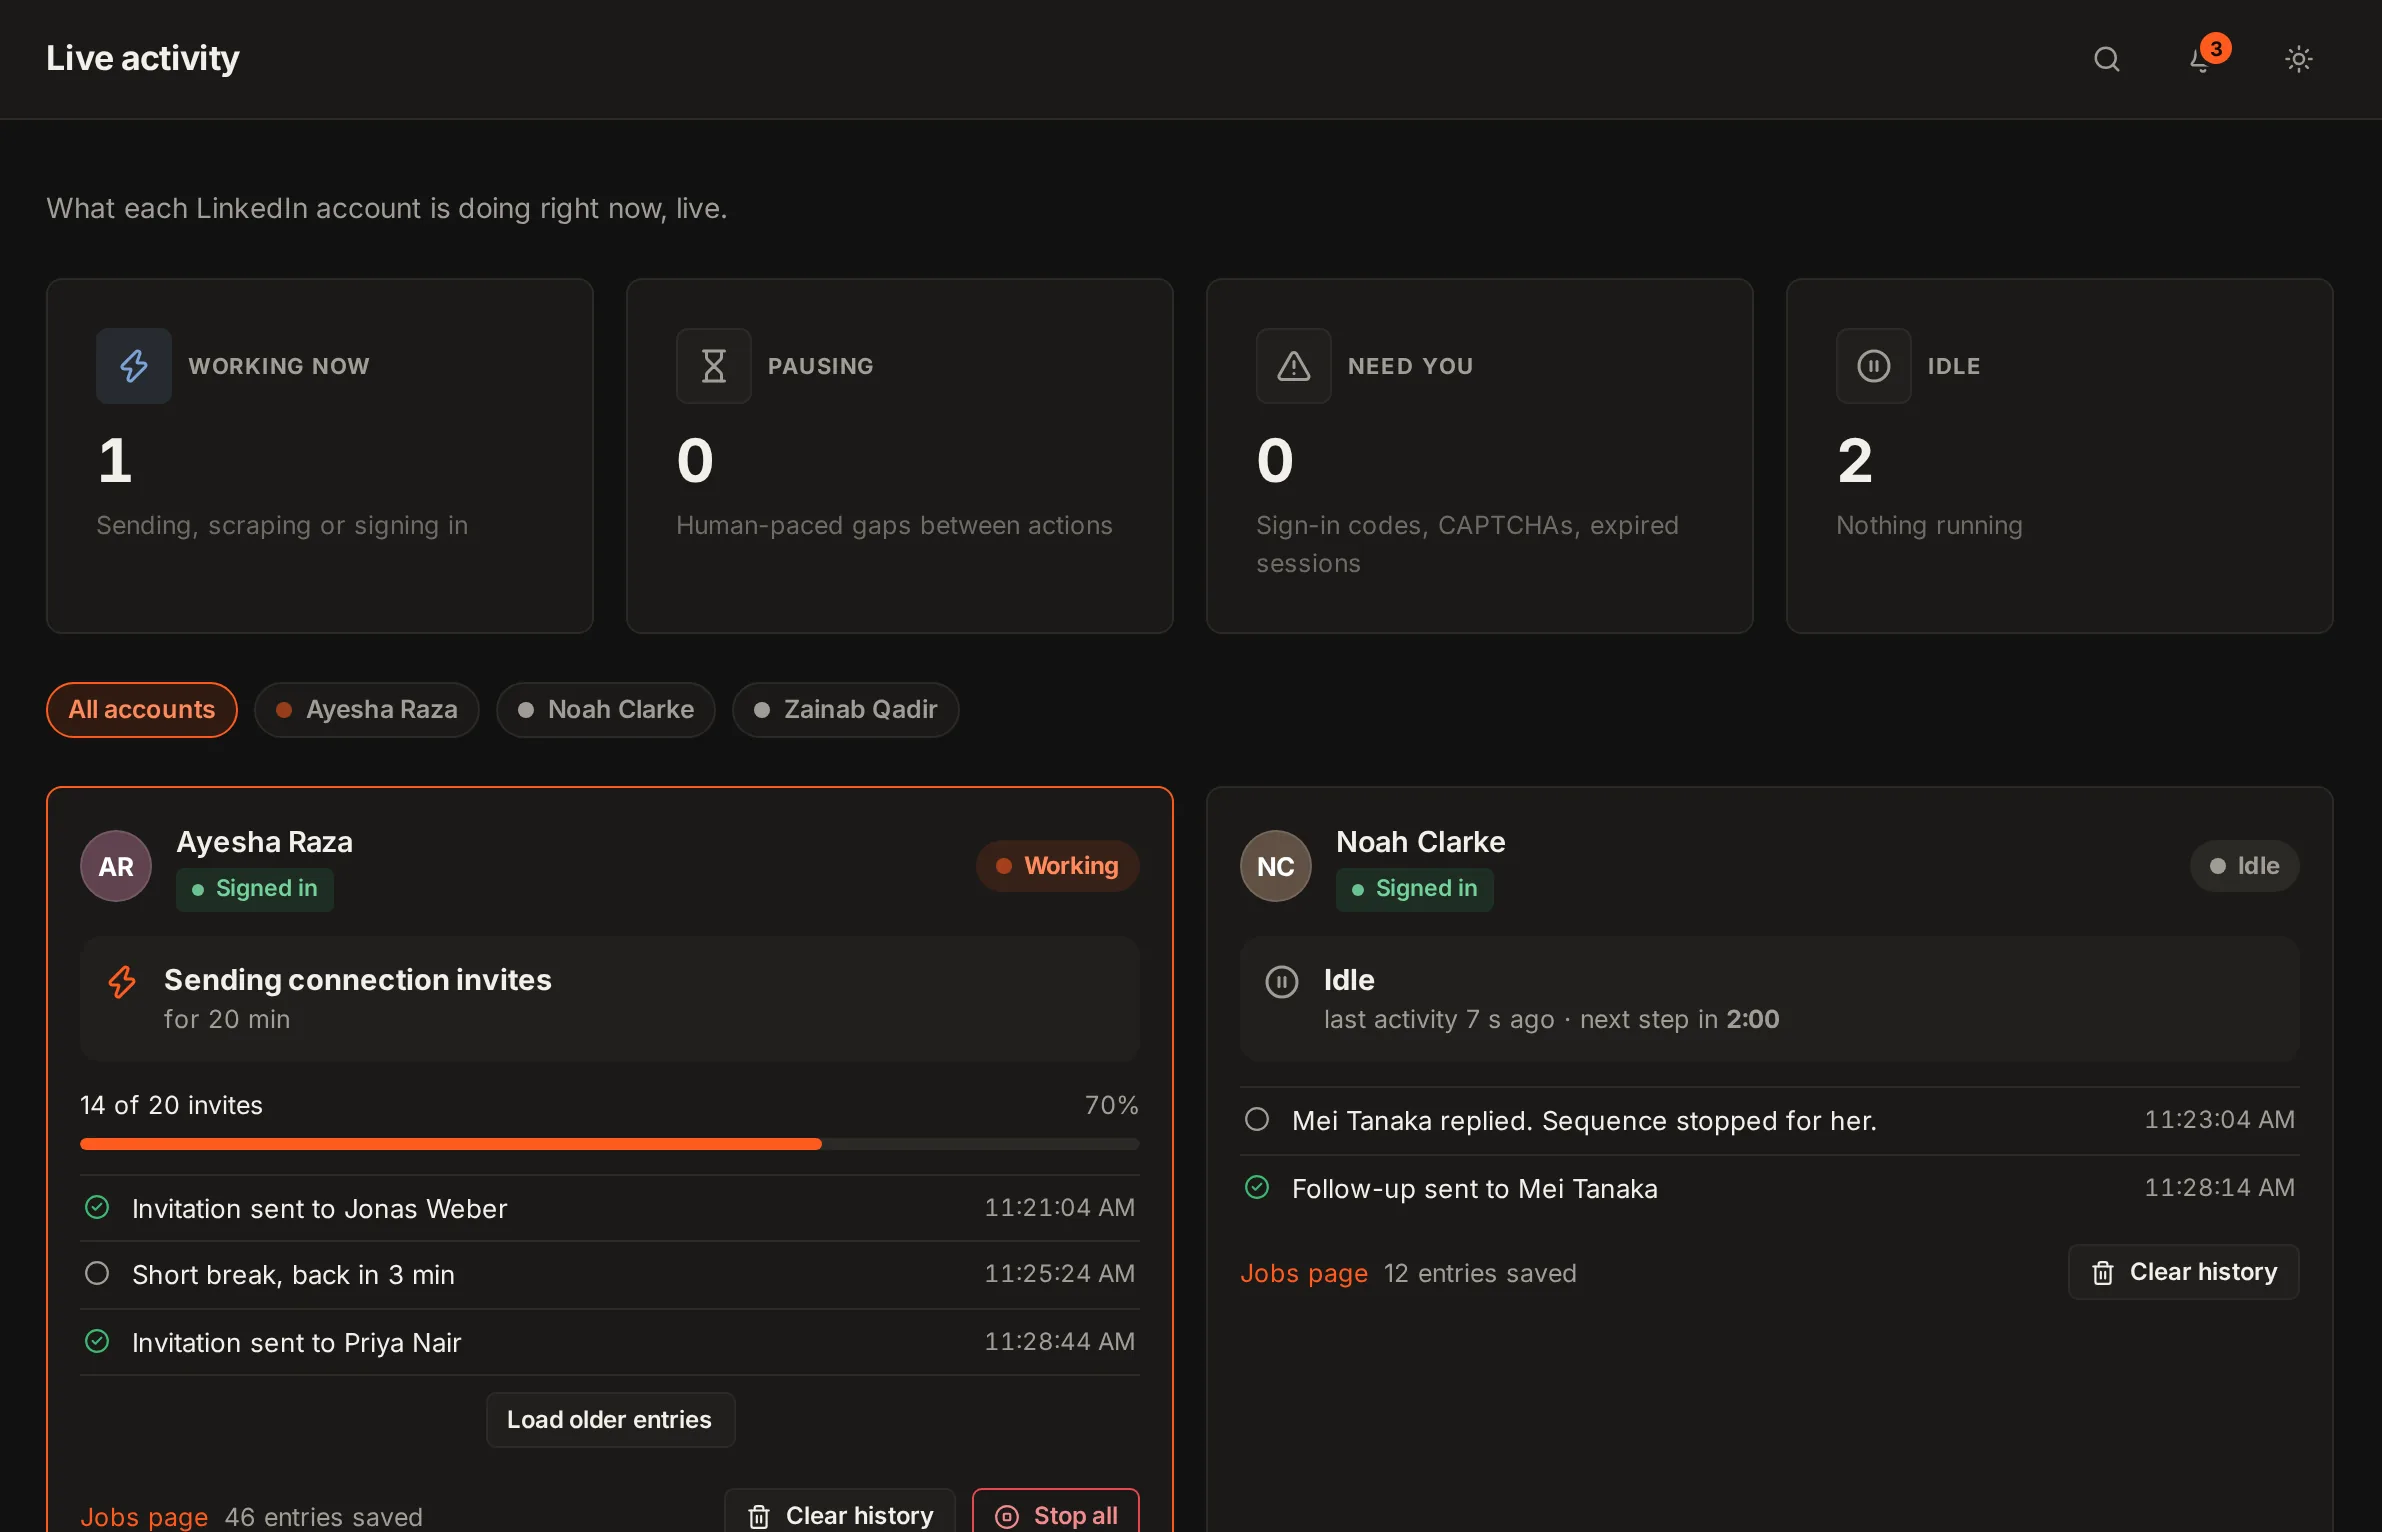The image size is (2382, 1532).
Task: Click Noah Clarke's NC avatar
Action: pos(1276,866)
